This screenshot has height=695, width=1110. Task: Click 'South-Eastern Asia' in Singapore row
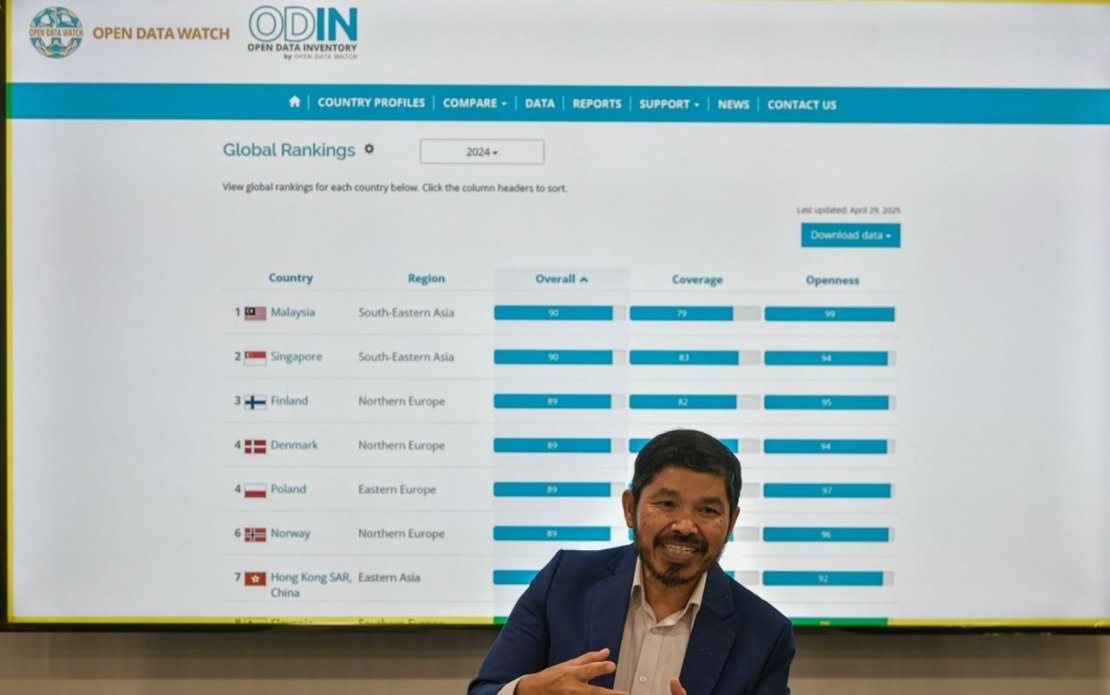(406, 357)
